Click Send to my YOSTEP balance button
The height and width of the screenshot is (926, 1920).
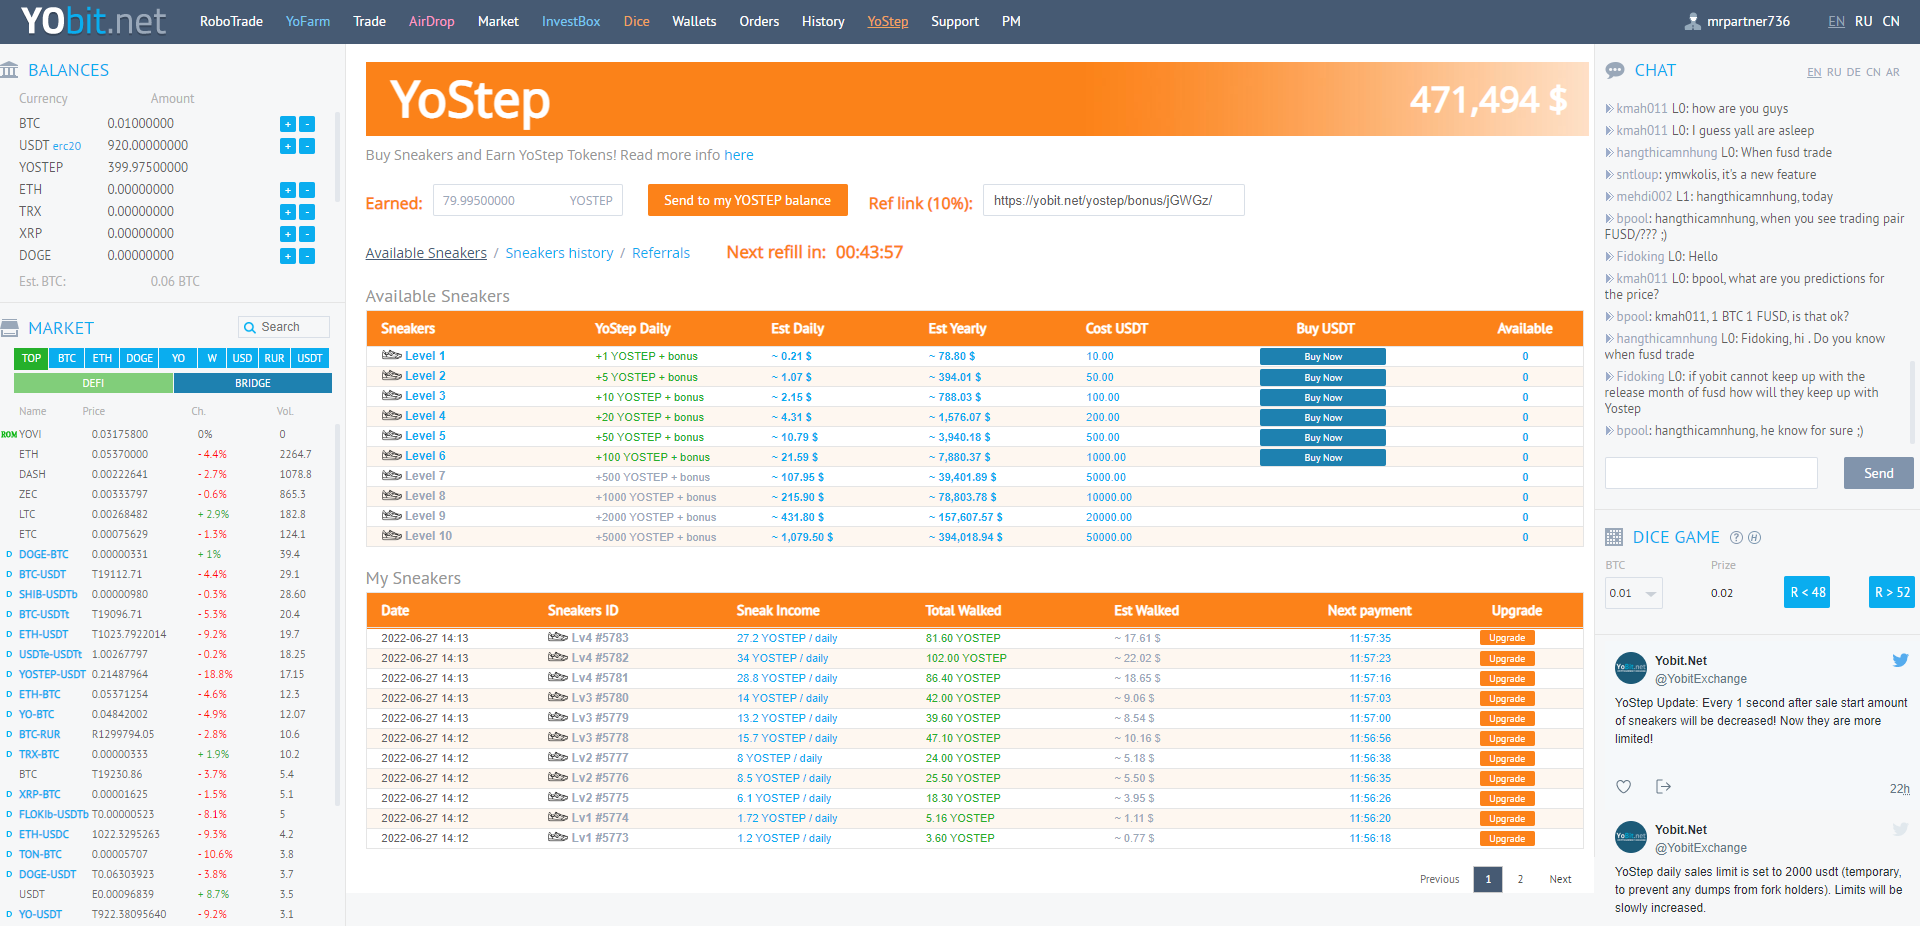click(x=748, y=200)
